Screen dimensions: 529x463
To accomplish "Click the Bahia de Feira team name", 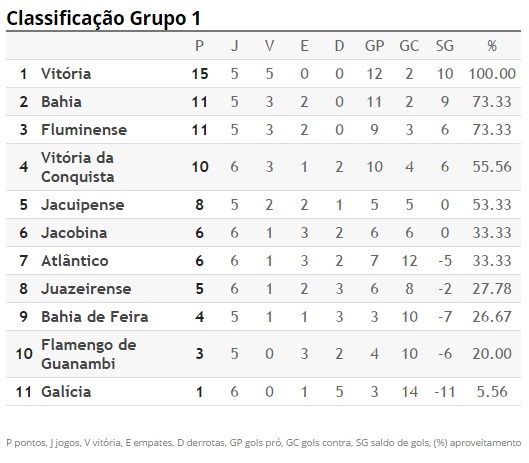I will tap(95, 317).
